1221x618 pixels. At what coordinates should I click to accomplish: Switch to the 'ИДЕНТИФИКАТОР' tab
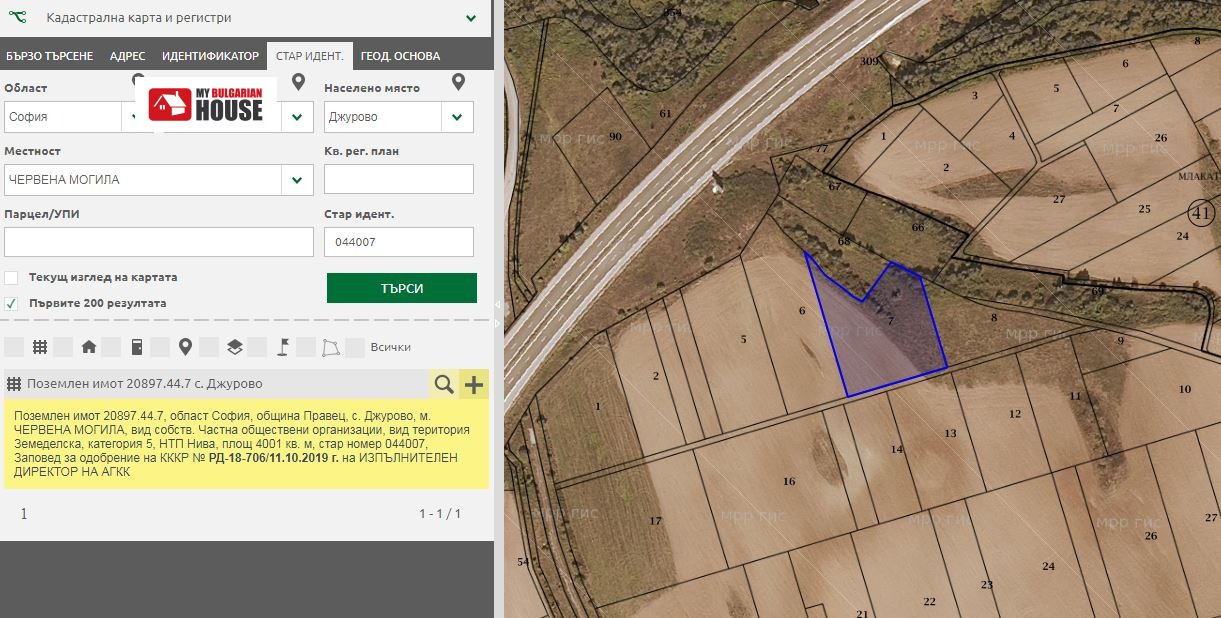pyautogui.click(x=210, y=56)
